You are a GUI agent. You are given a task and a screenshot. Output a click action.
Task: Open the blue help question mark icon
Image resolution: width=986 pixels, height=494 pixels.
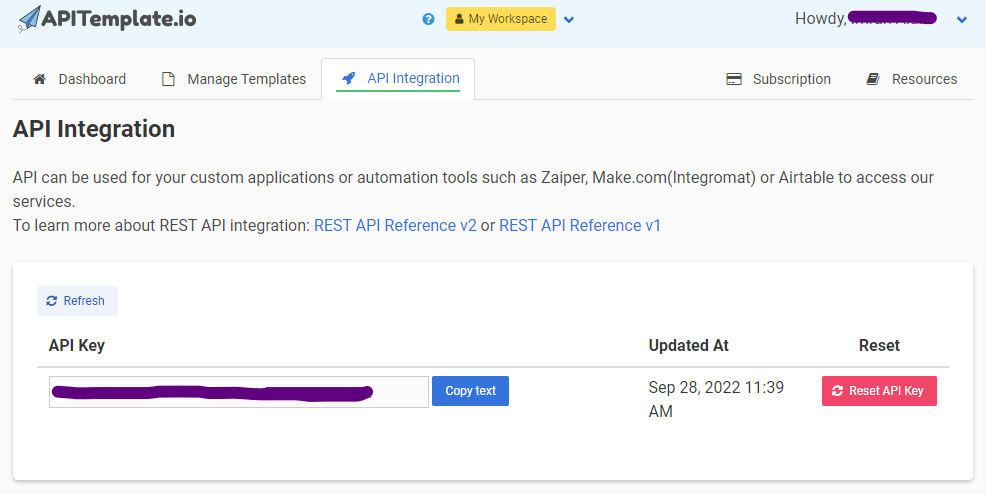[428, 19]
